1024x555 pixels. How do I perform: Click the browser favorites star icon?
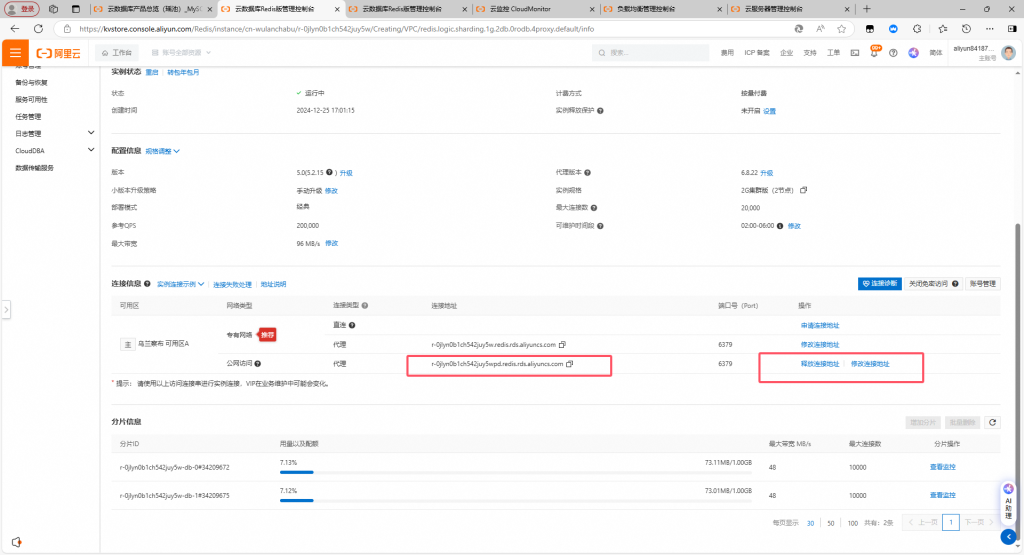[x=840, y=29]
